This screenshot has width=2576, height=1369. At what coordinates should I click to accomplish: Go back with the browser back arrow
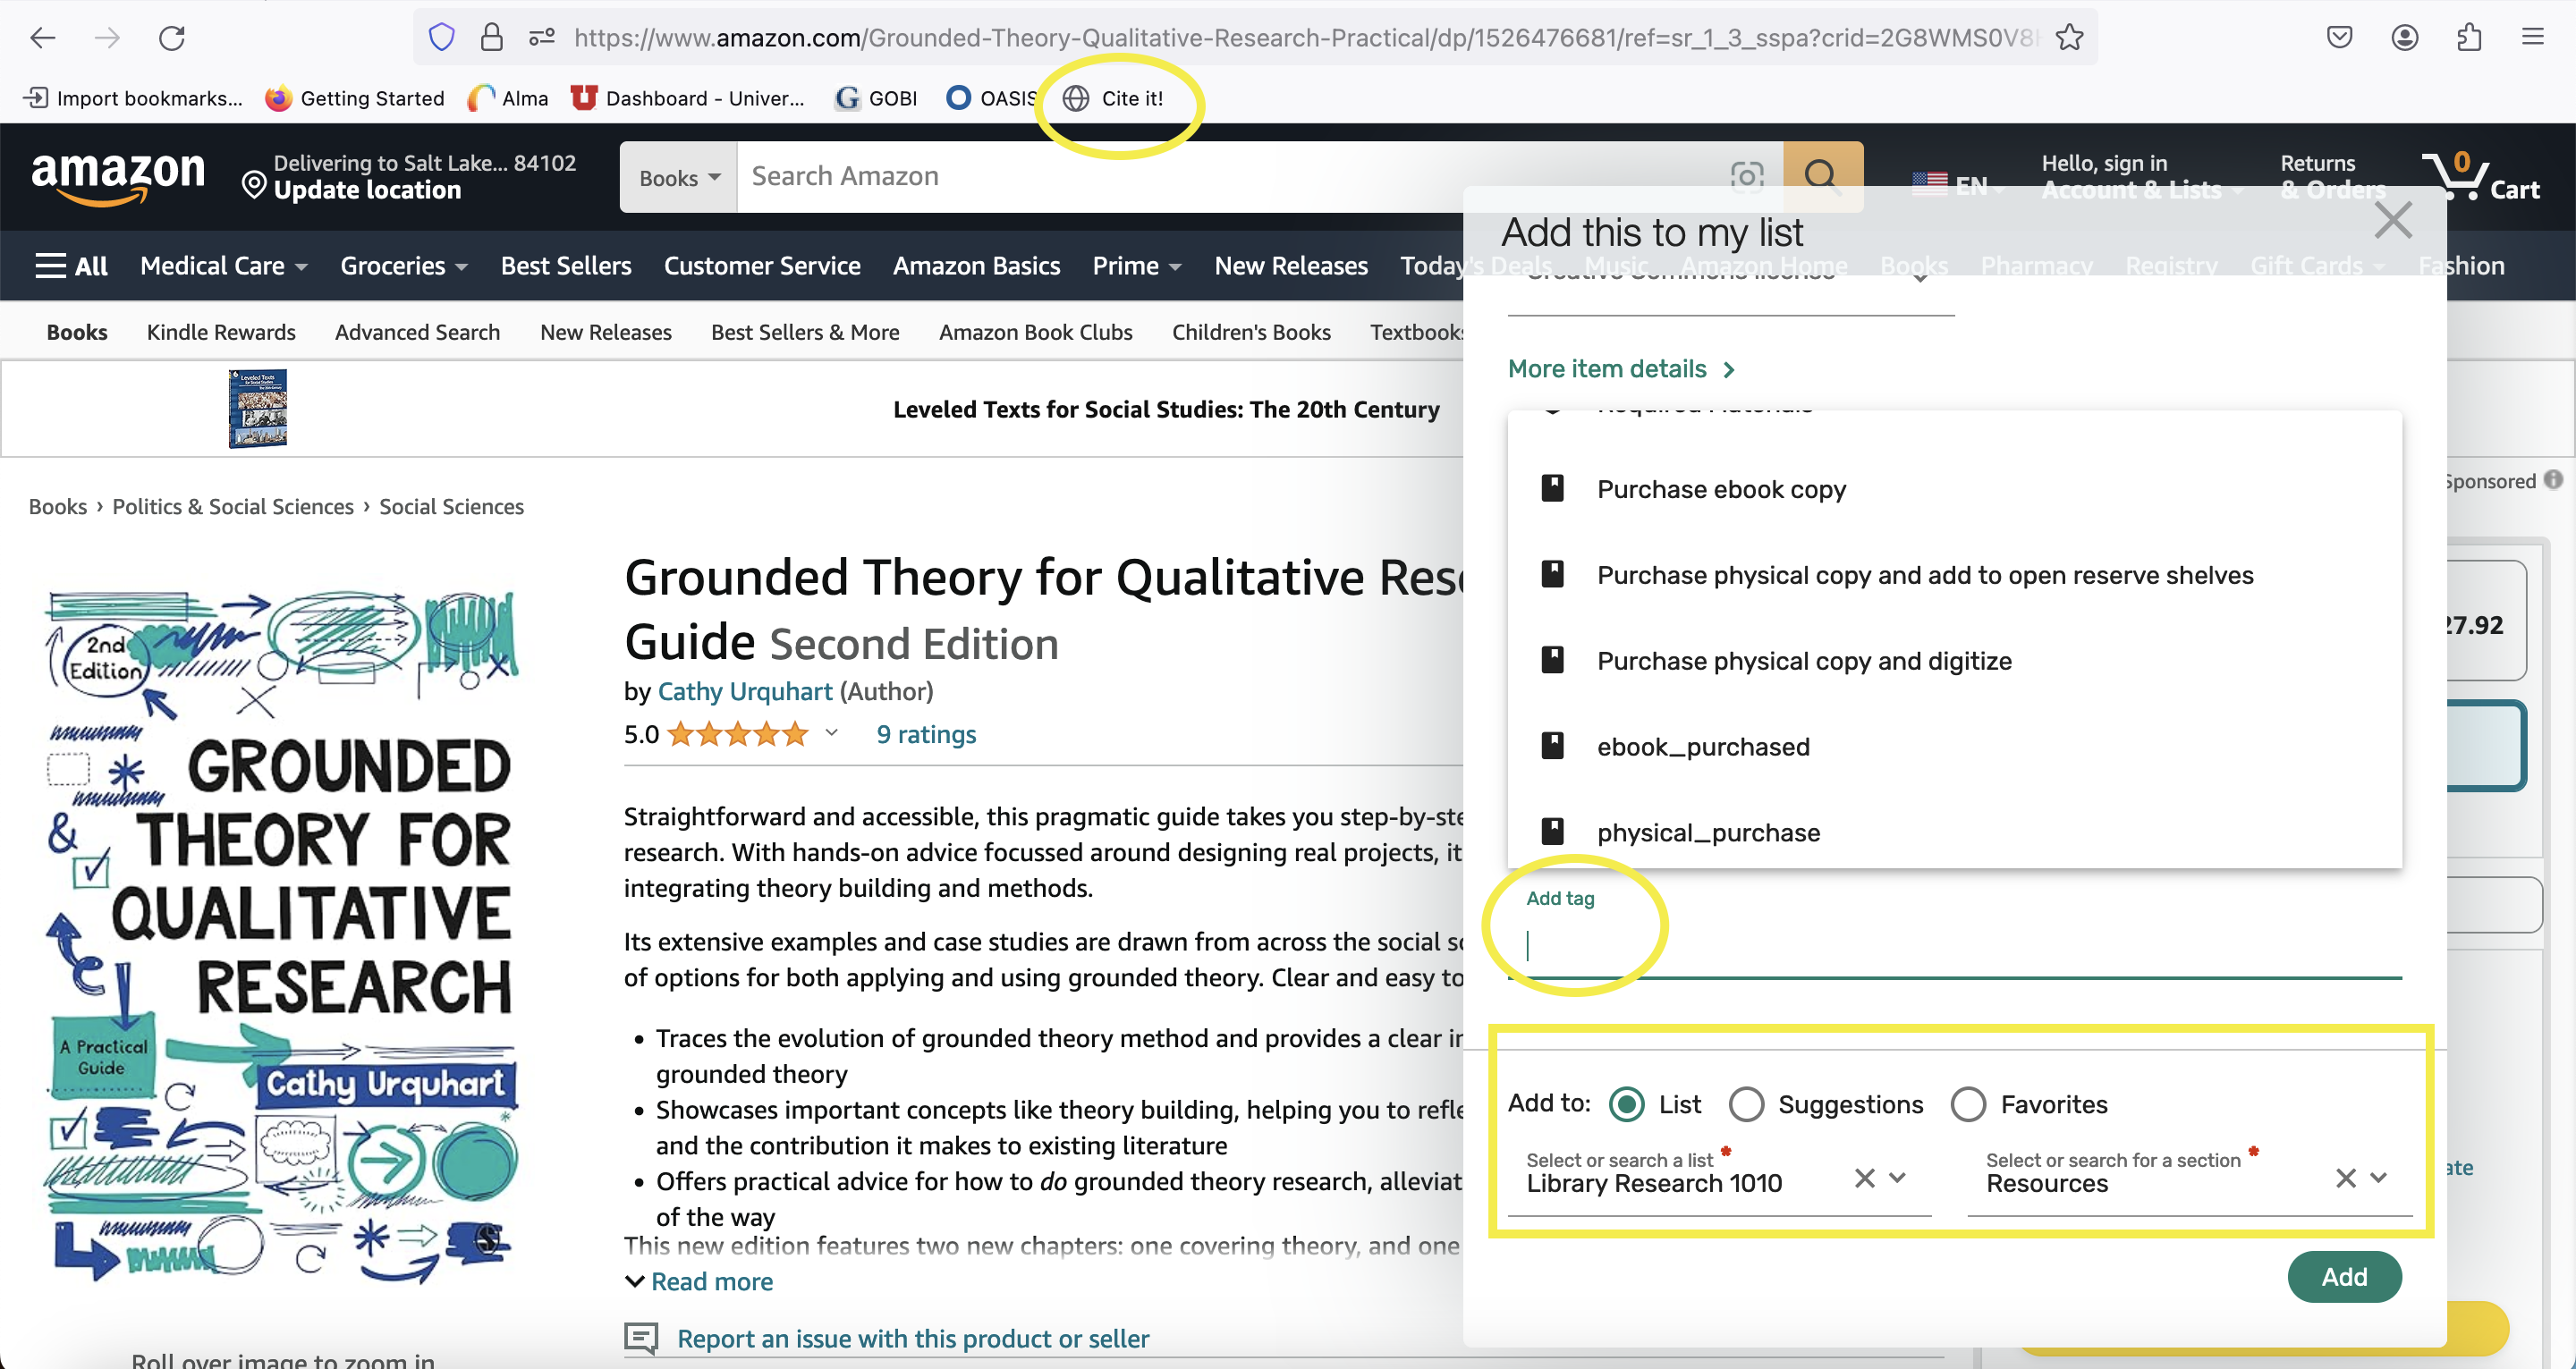click(42, 38)
